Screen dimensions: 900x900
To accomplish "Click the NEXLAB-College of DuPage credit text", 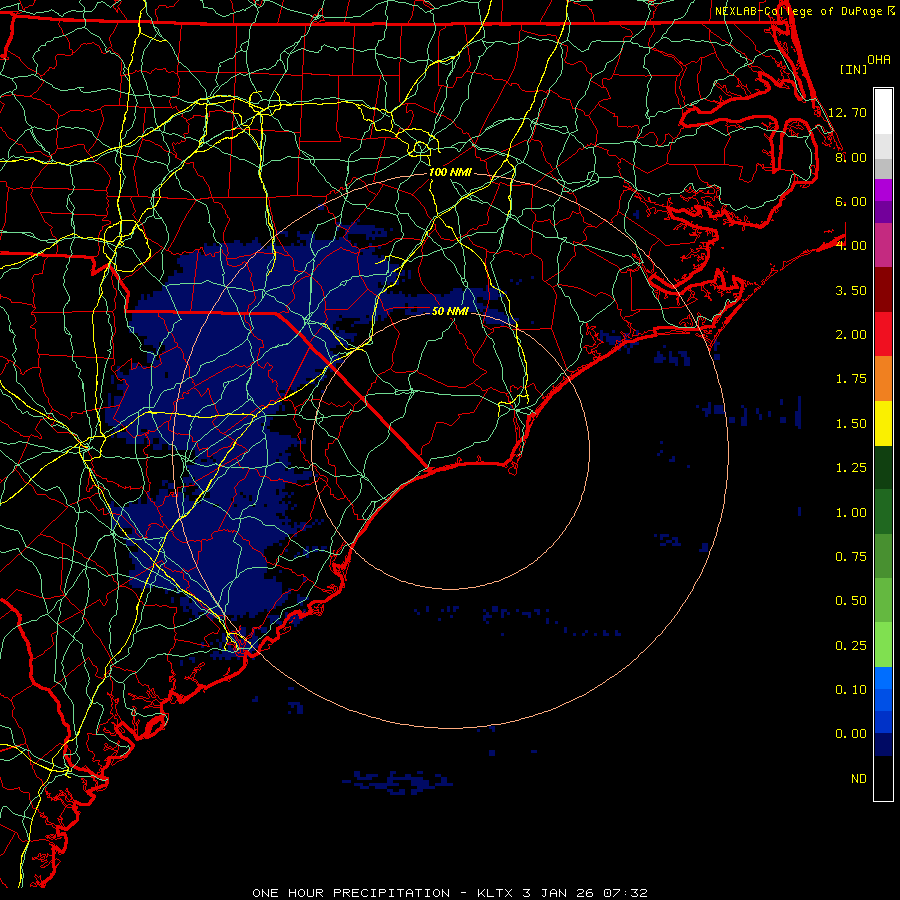I will tap(798, 11).
